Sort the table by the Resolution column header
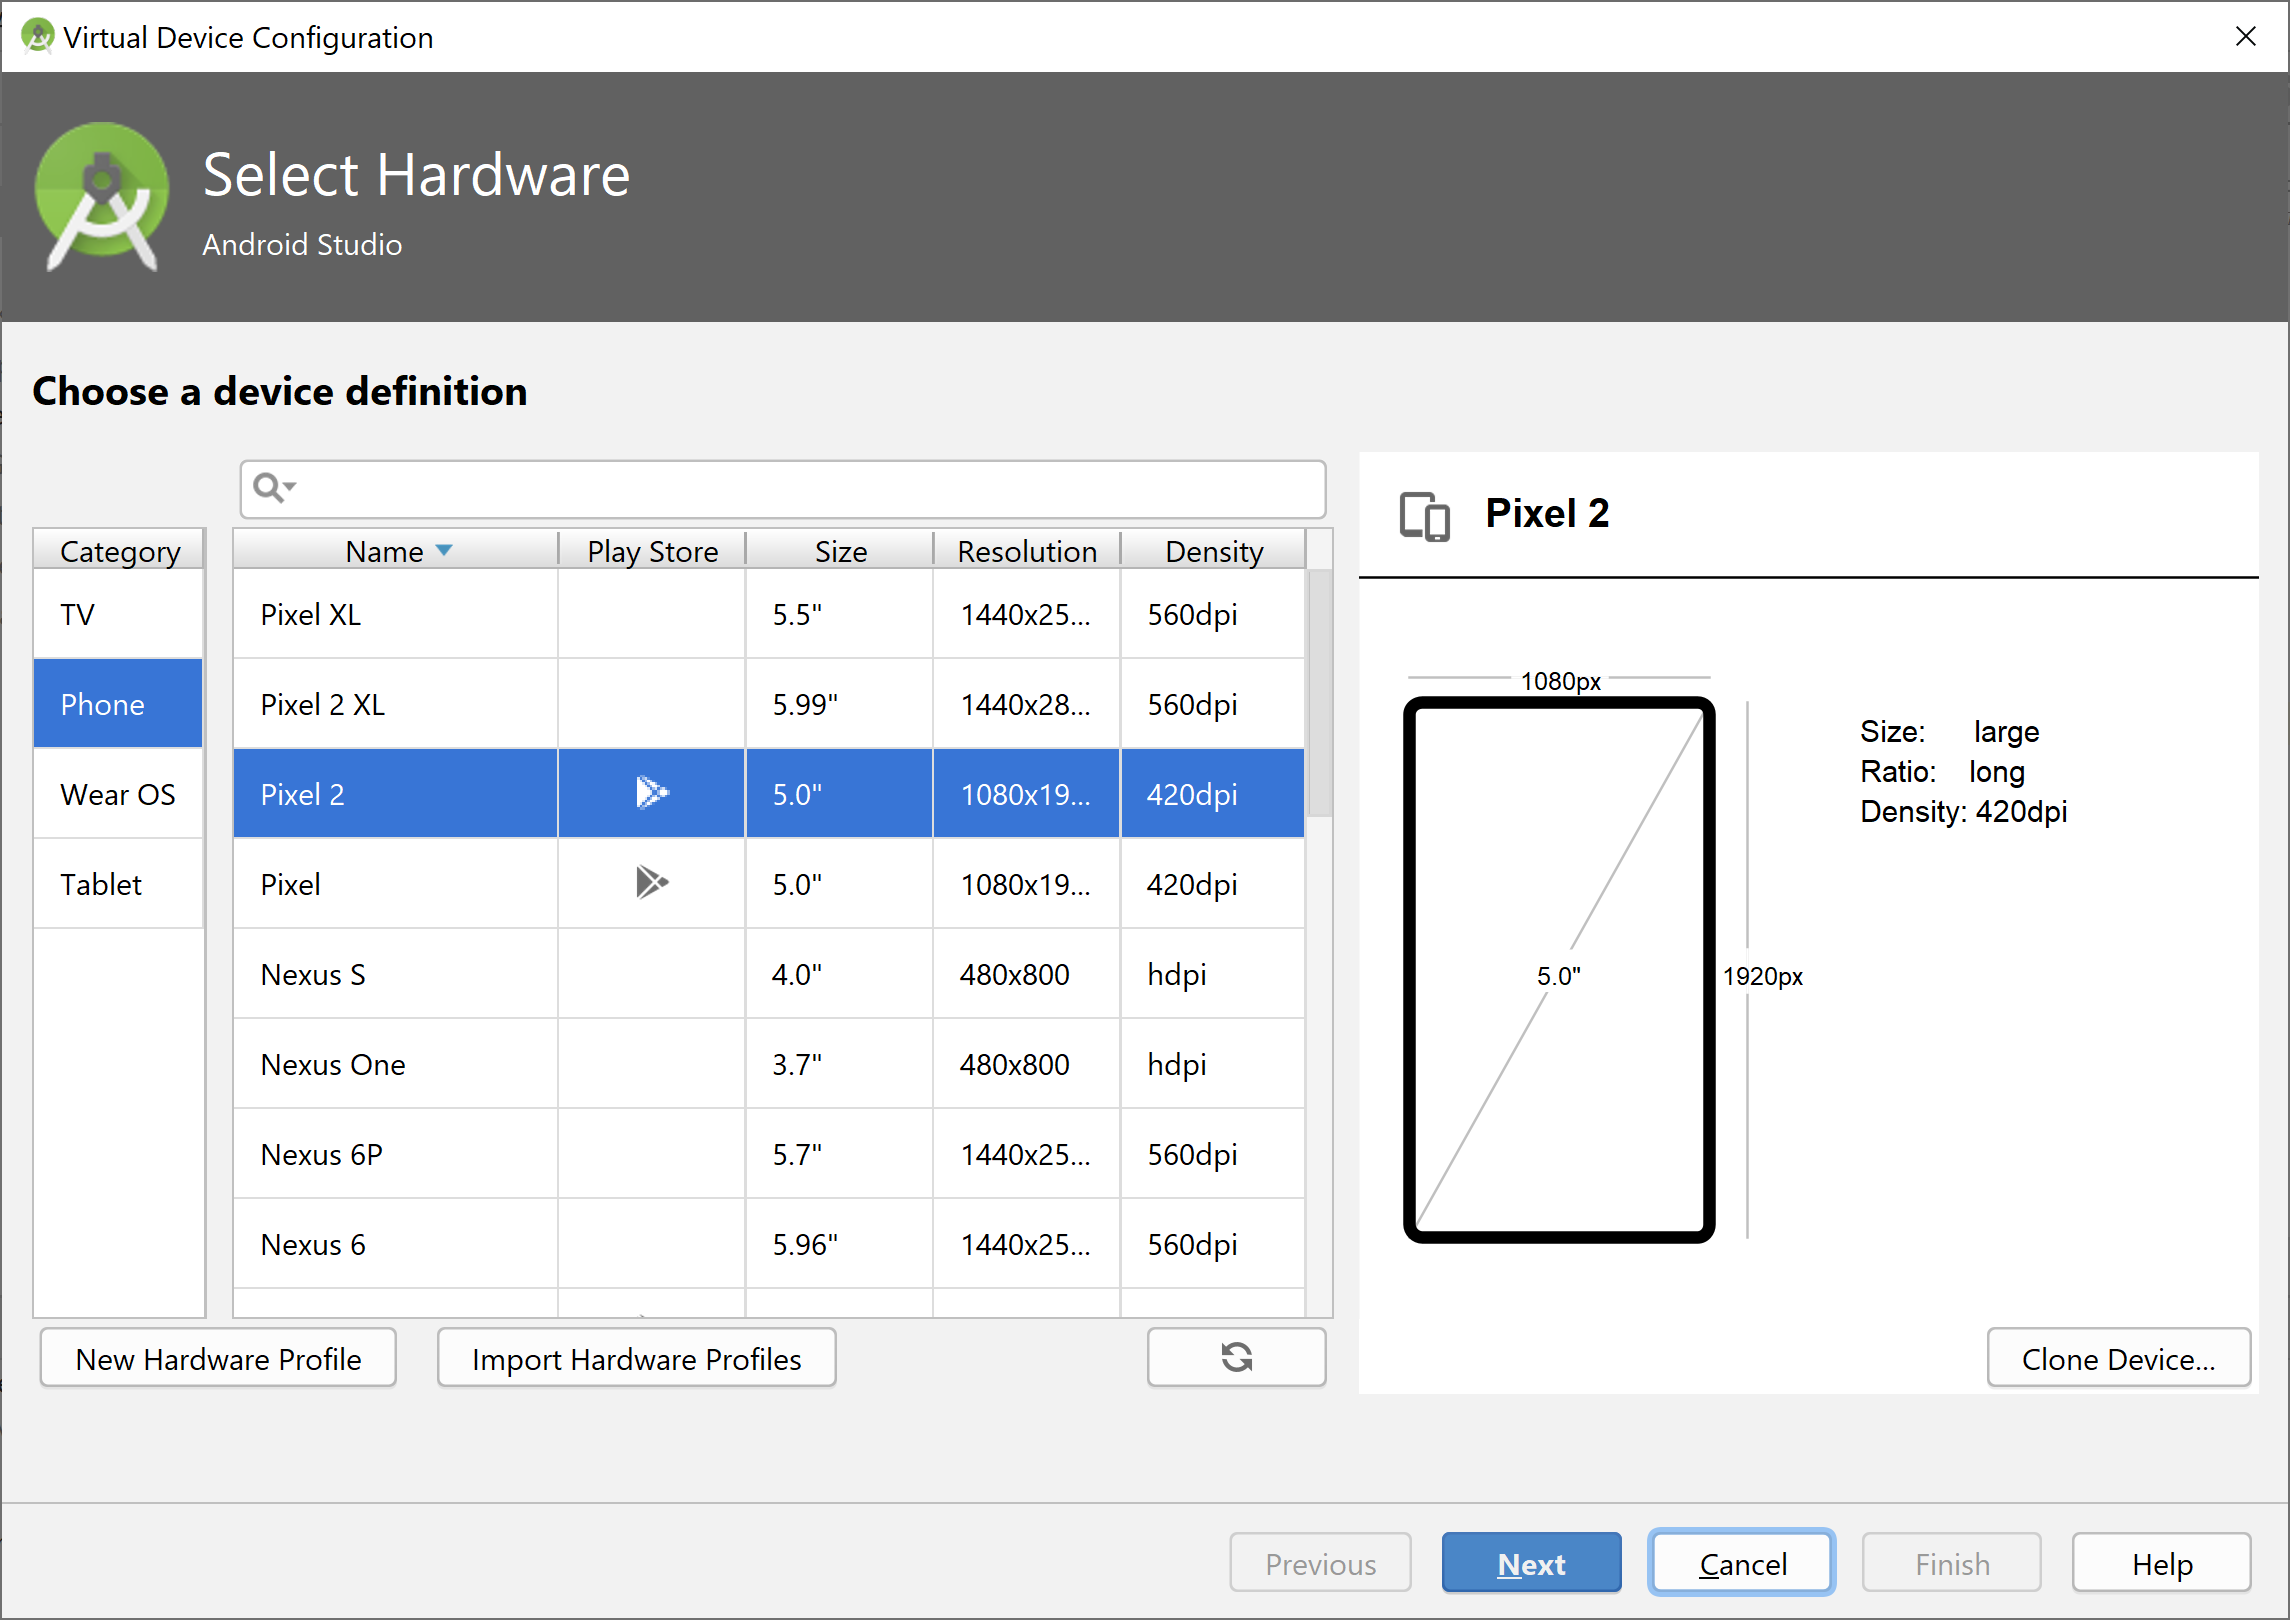The height and width of the screenshot is (1620, 2290). click(x=1027, y=550)
